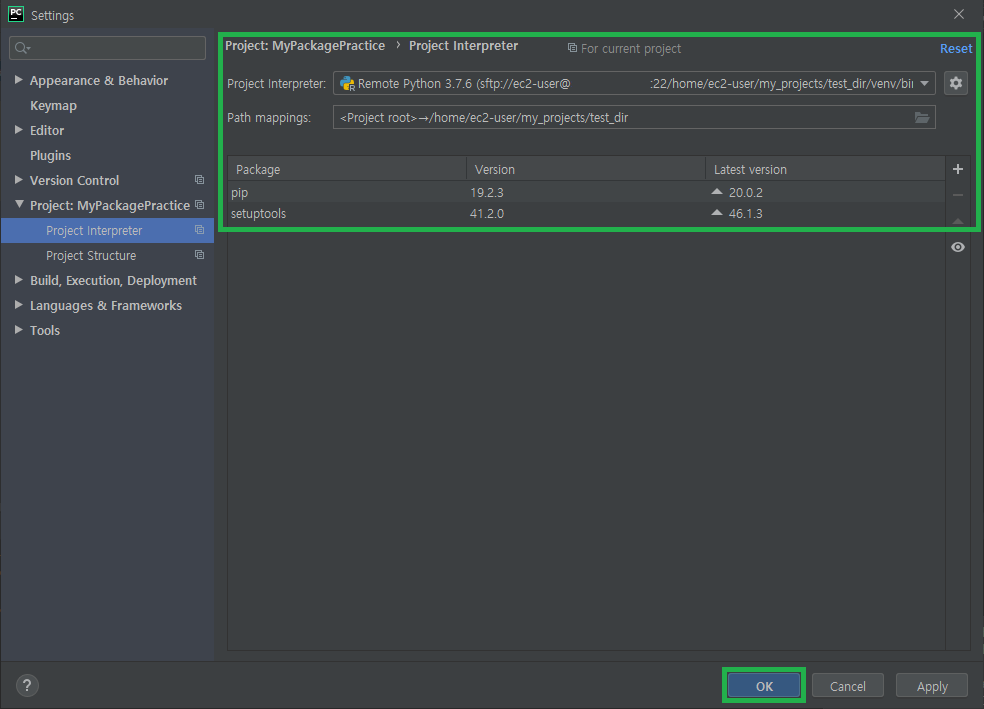Click Project: MyPackagePractice breadcrumb

coord(305,46)
